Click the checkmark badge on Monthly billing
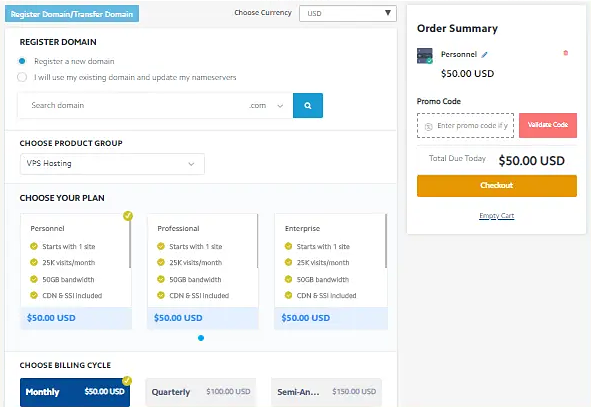 pos(127,381)
